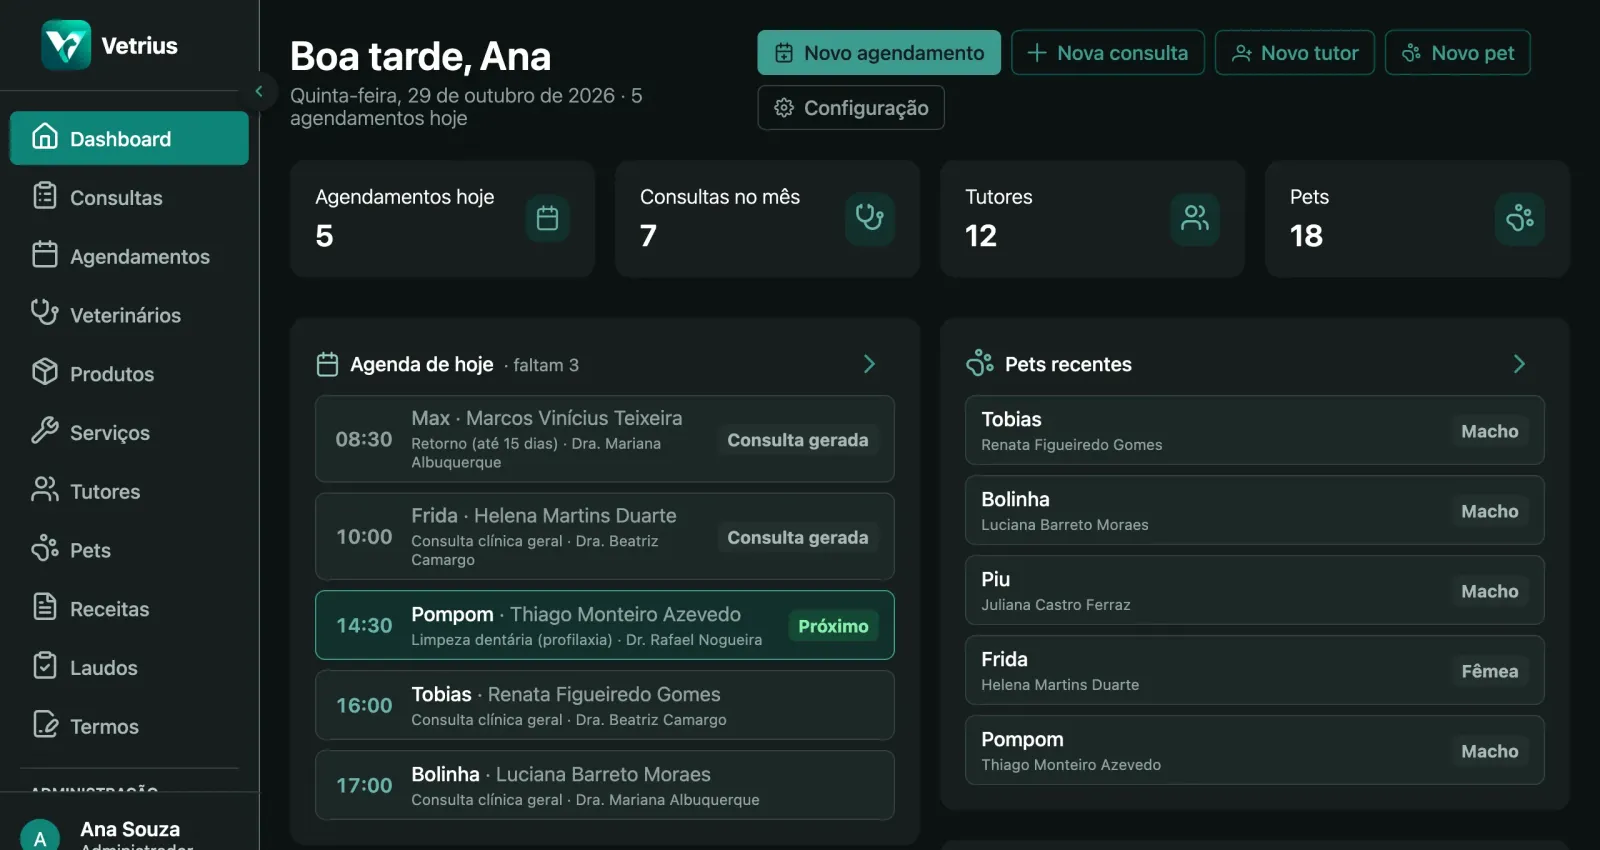Image resolution: width=1600 pixels, height=850 pixels.
Task: Navigate to Veterinários section
Action: 129,315
